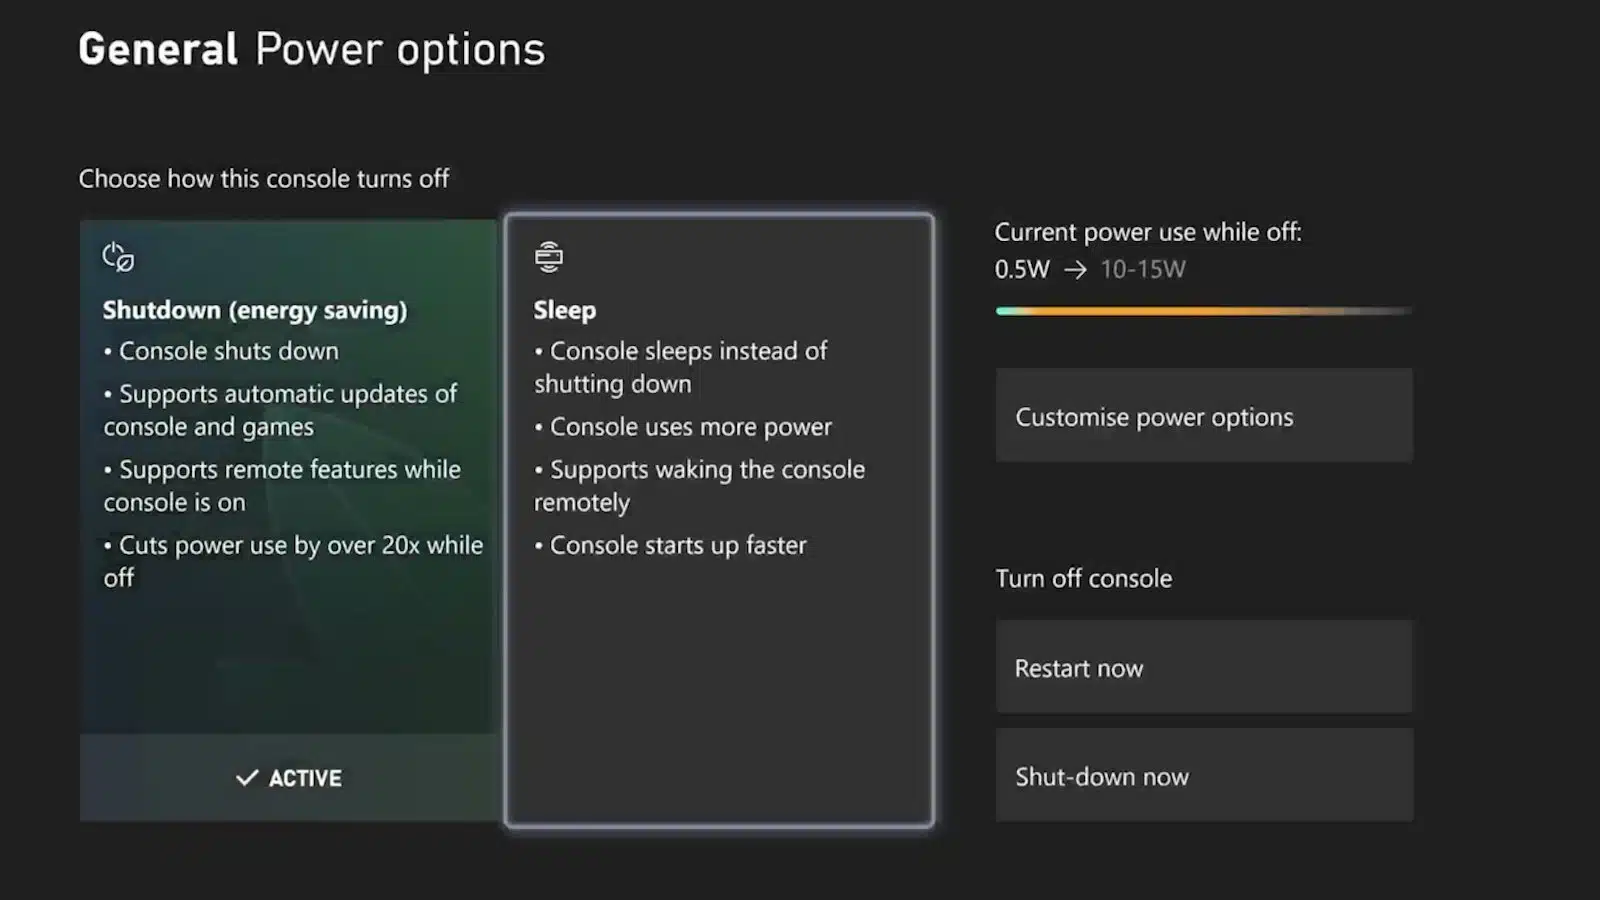Viewport: 1600px width, 900px height.
Task: Click the console wake icon on Sleep card
Action: pos(547,256)
